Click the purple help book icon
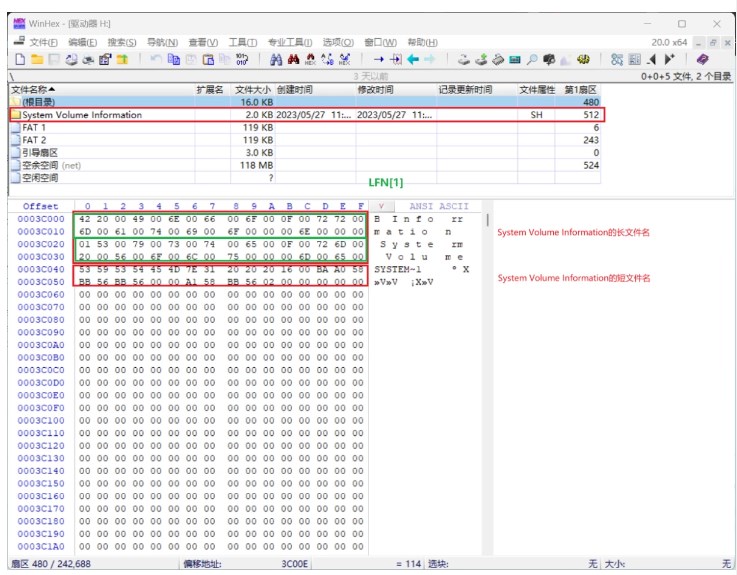737x575 pixels. (702, 59)
